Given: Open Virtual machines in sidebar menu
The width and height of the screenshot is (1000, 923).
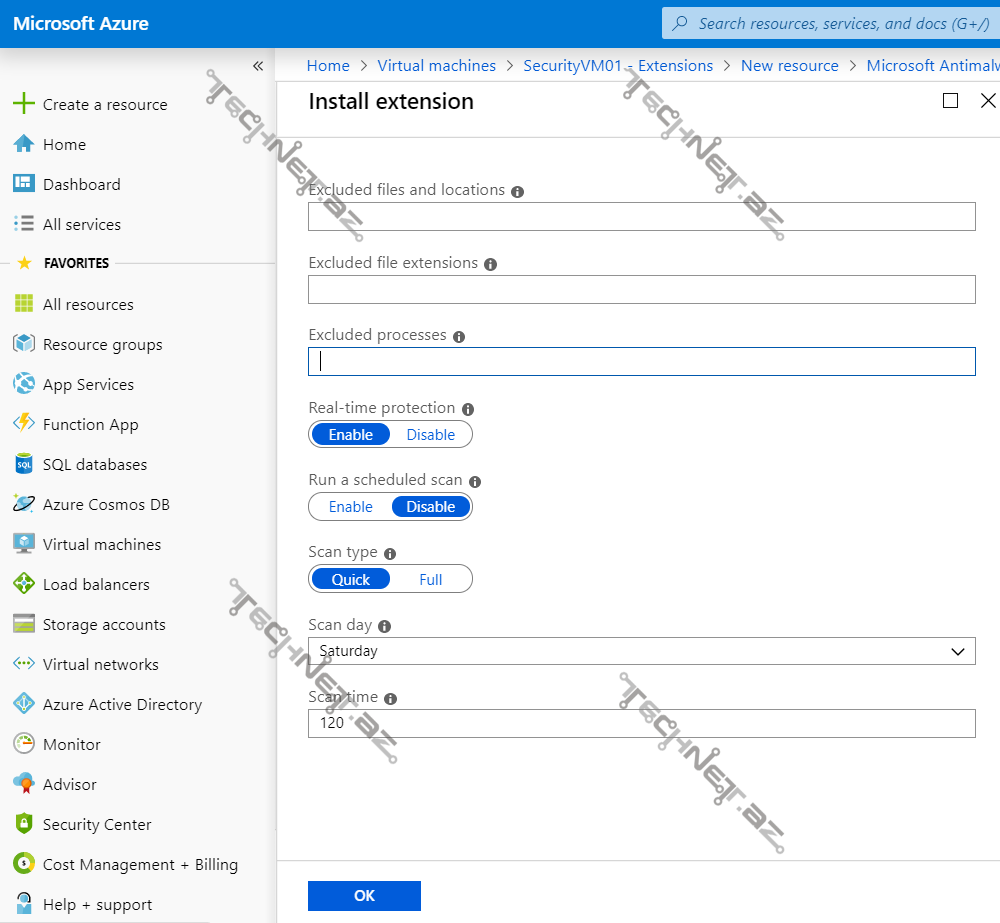Looking at the screenshot, I should pyautogui.click(x=101, y=544).
